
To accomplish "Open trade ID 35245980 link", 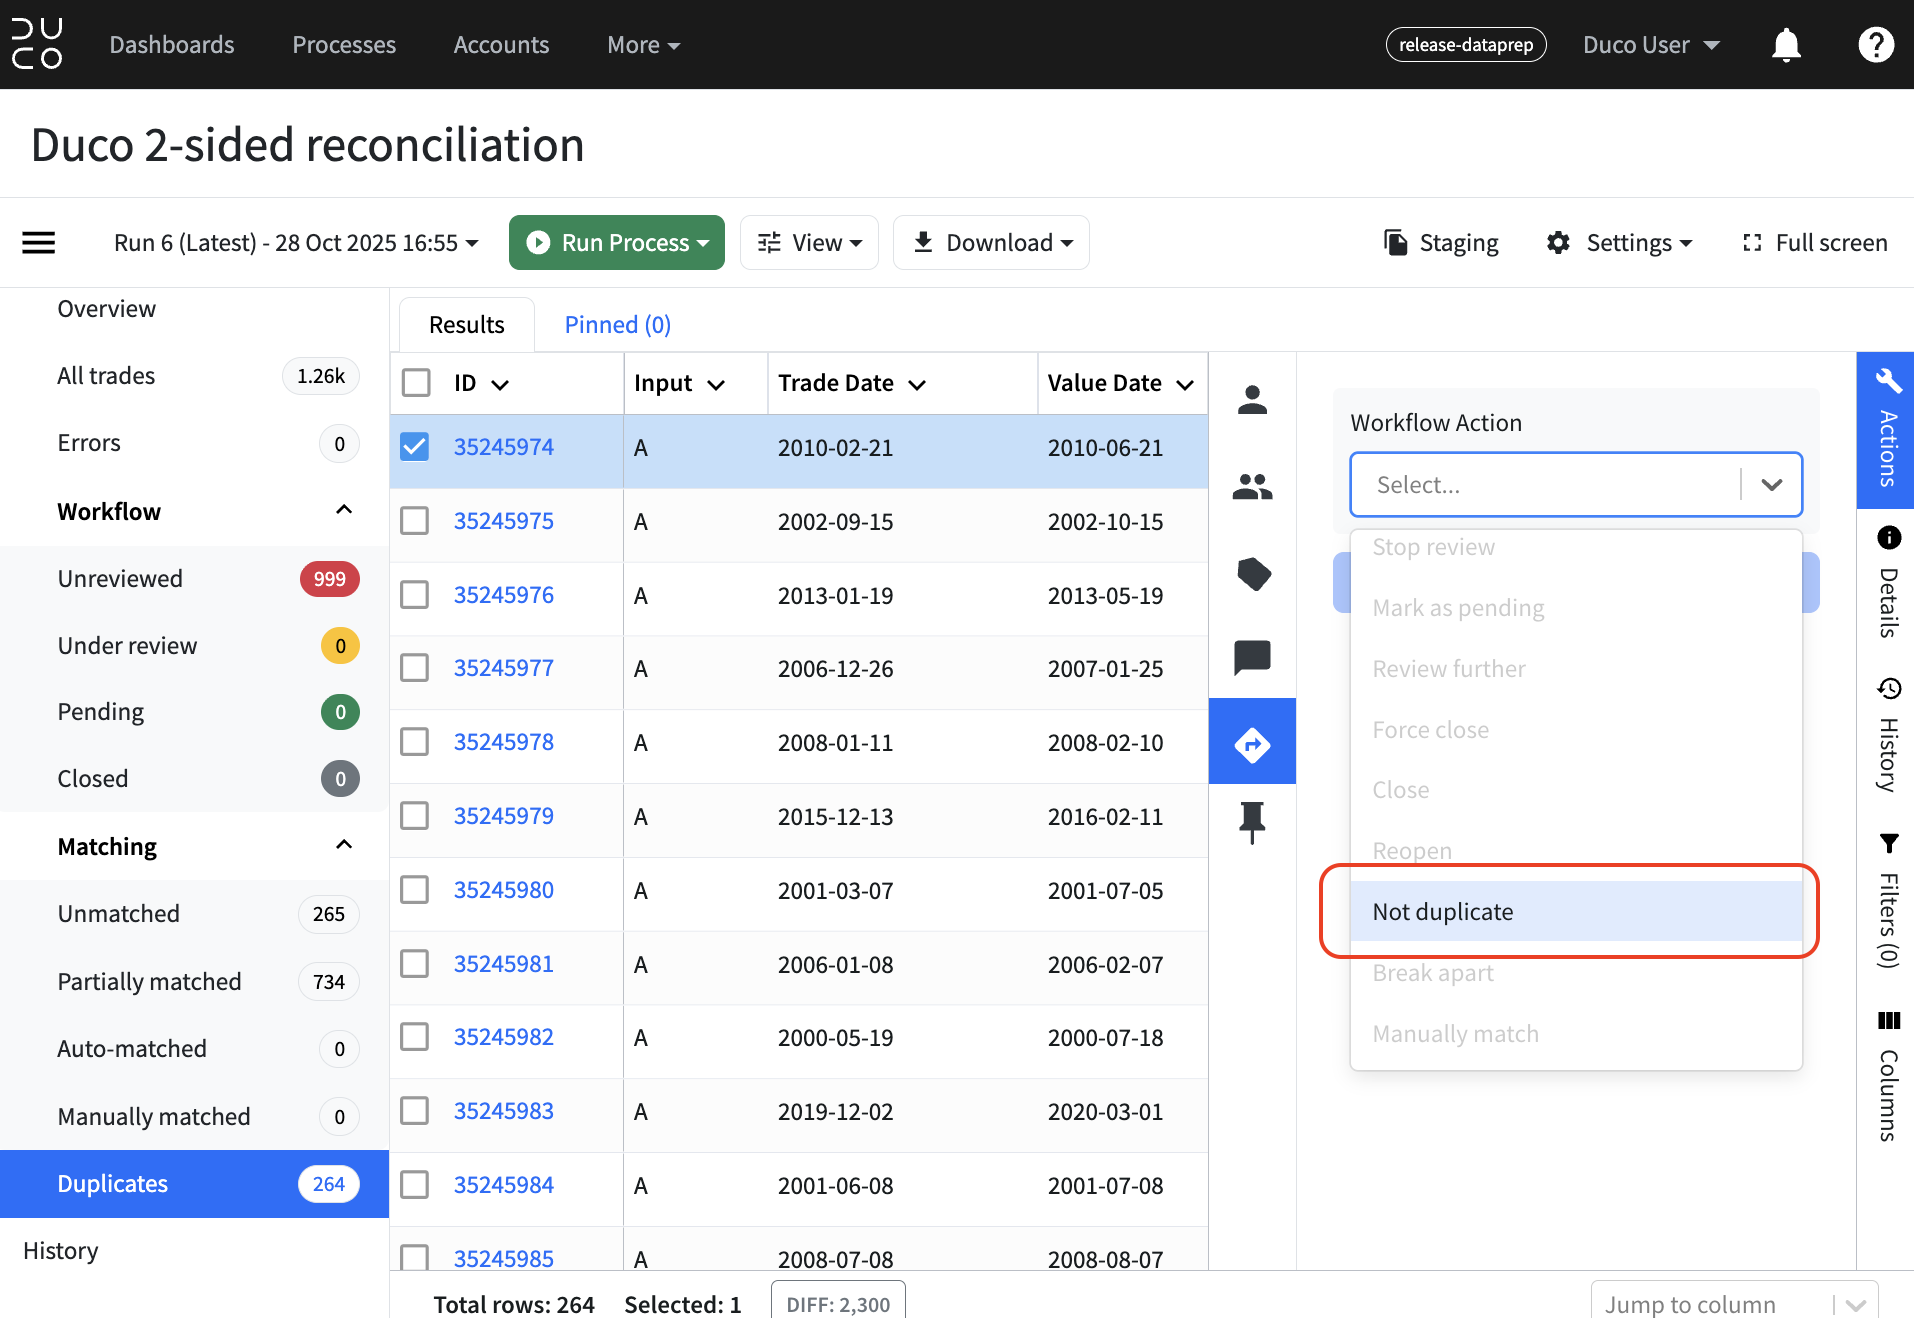I will point(503,890).
